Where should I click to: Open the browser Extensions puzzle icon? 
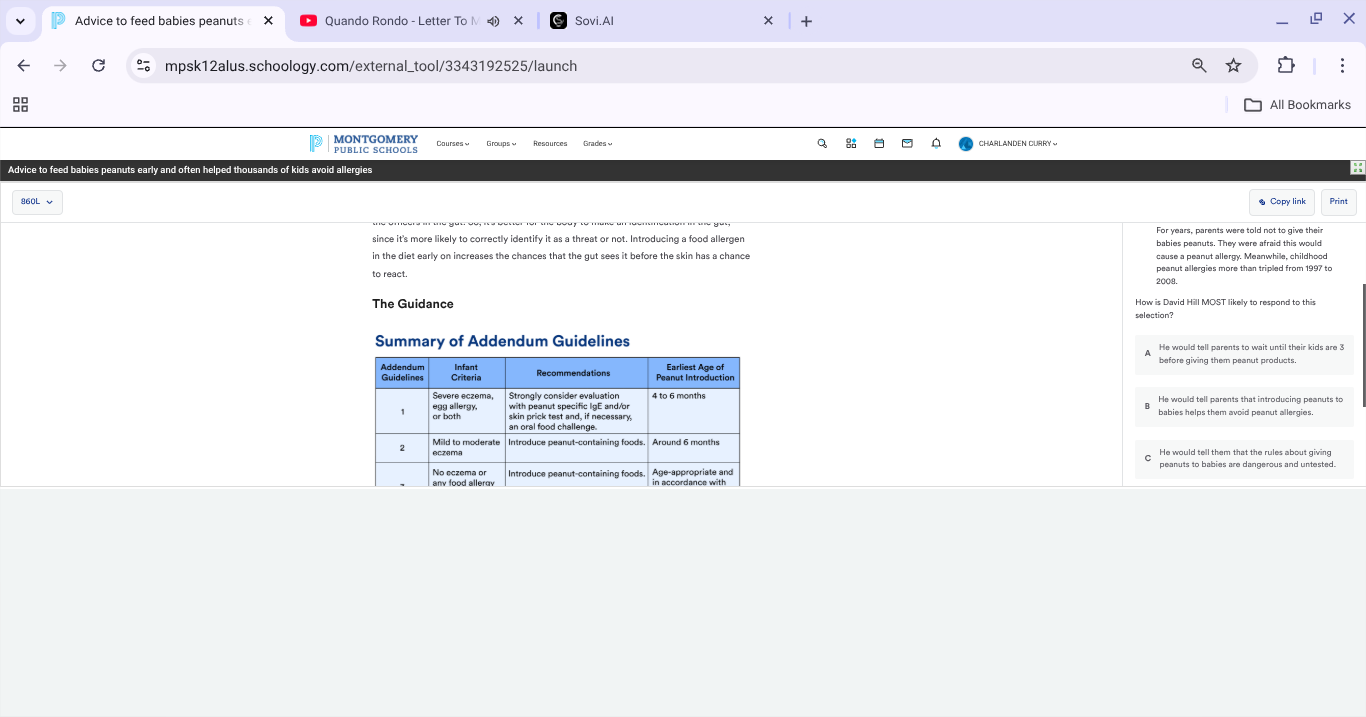tap(1286, 66)
